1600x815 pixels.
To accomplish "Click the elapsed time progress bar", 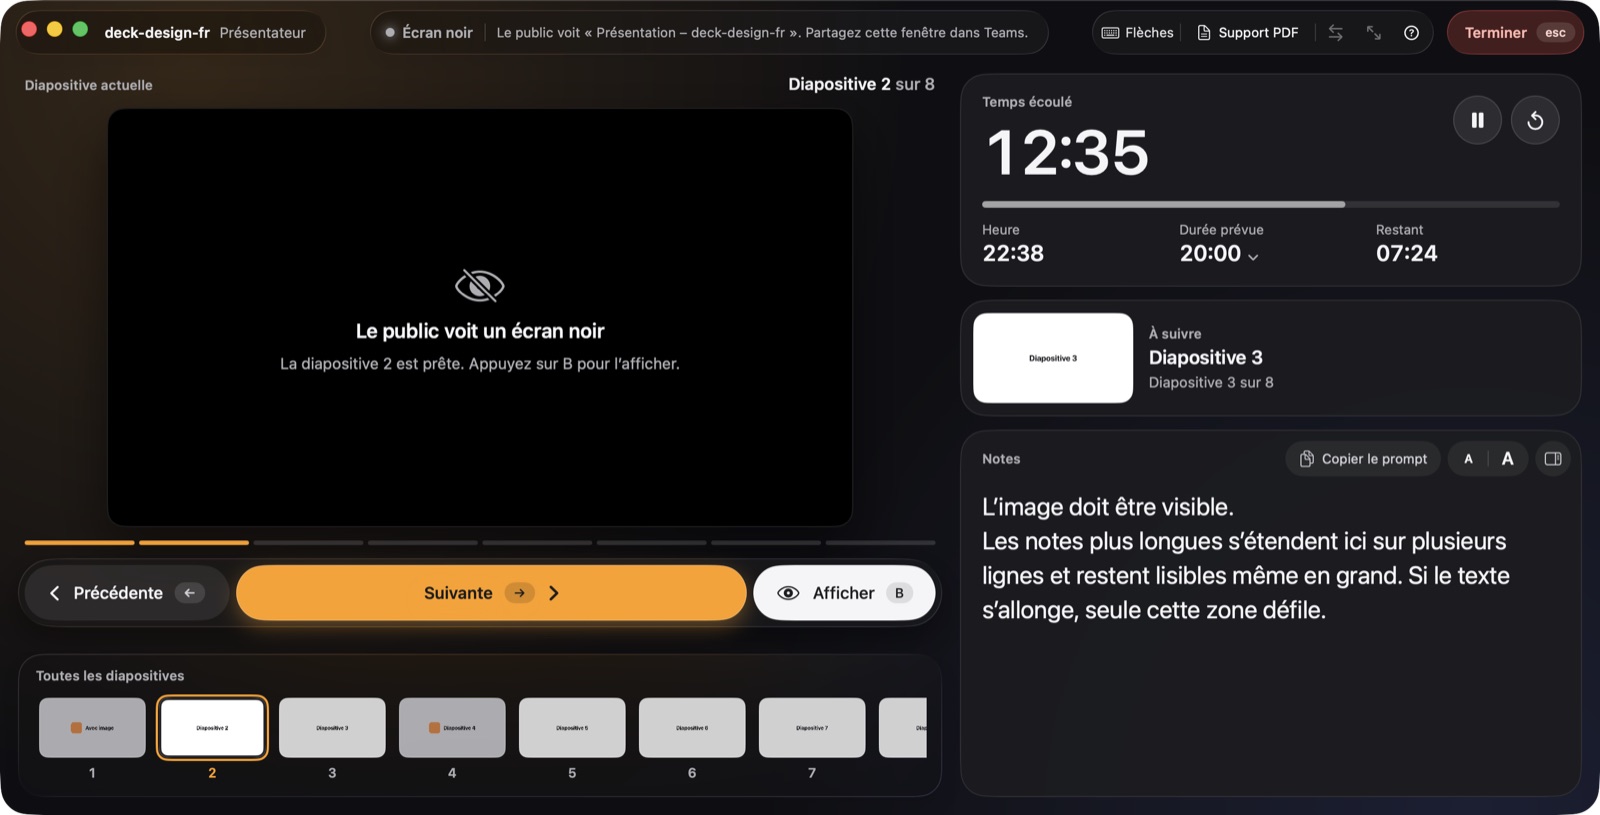I will click(x=1270, y=204).
